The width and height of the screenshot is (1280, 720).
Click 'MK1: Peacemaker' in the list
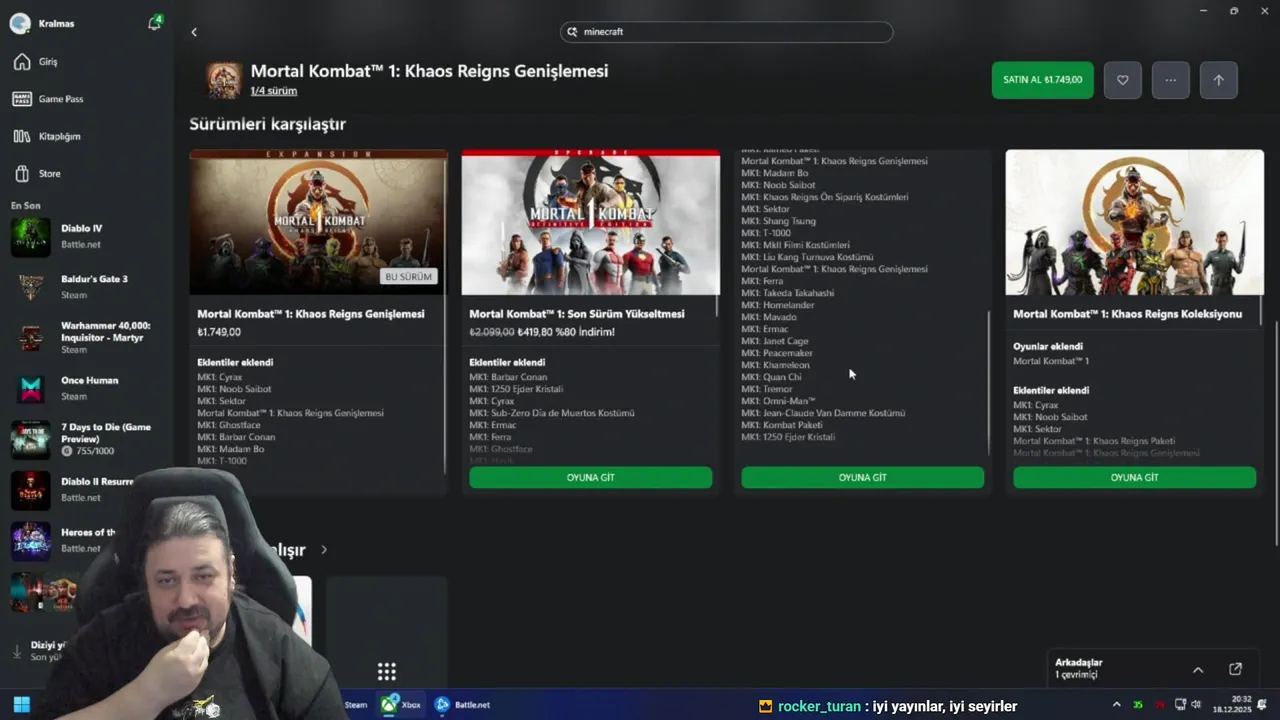pyautogui.click(x=777, y=353)
